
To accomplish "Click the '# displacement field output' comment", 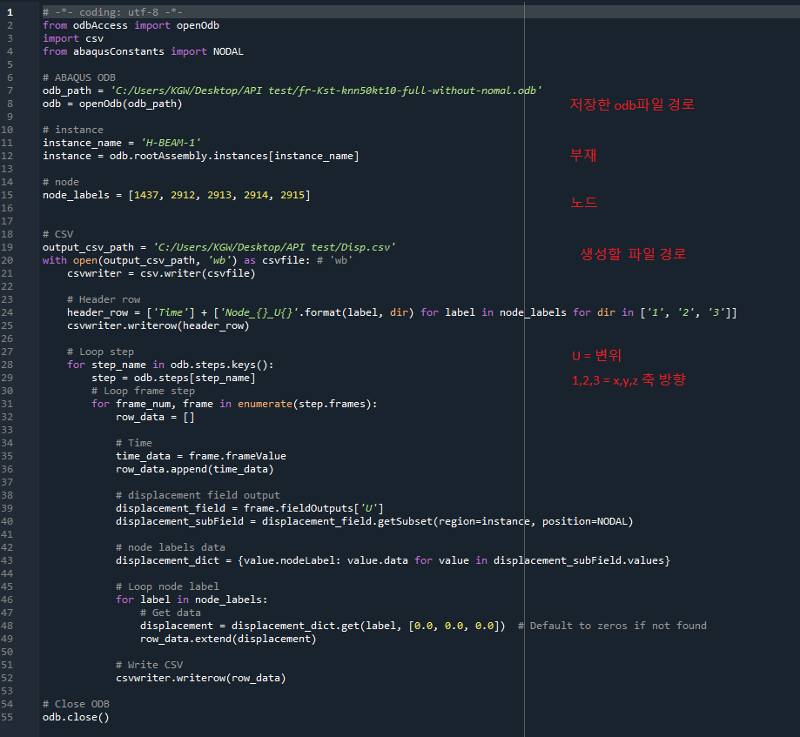I will tap(198, 495).
